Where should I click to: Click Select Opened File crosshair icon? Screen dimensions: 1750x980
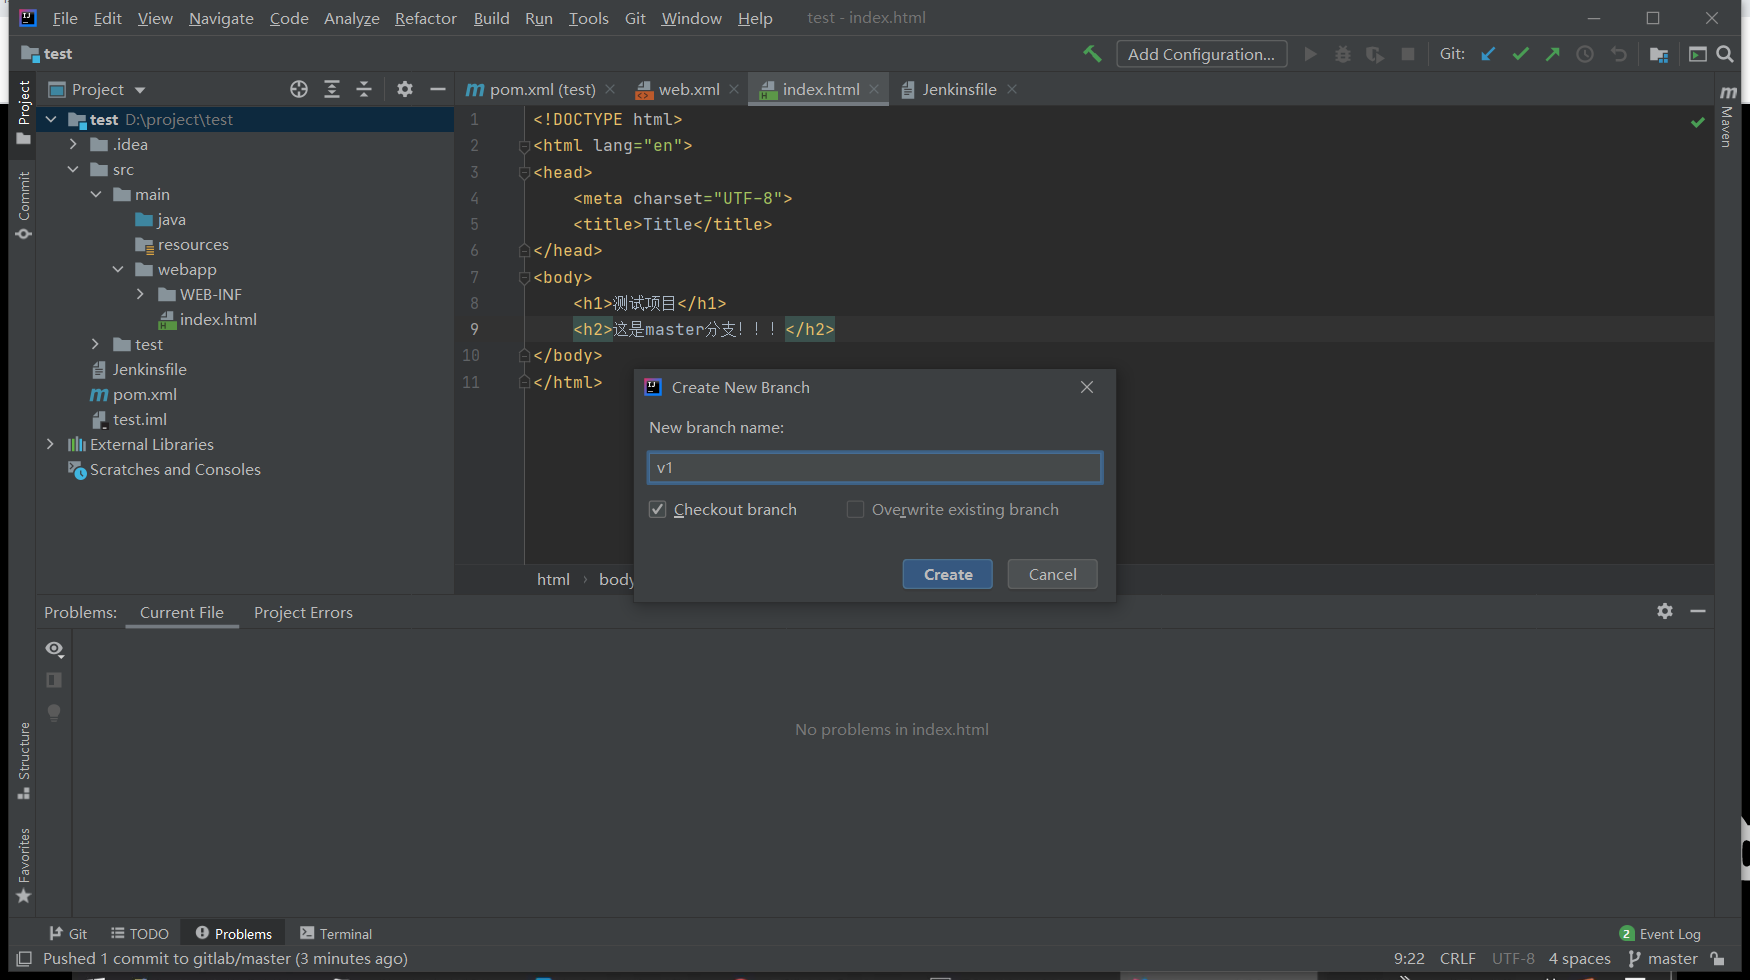click(x=299, y=89)
